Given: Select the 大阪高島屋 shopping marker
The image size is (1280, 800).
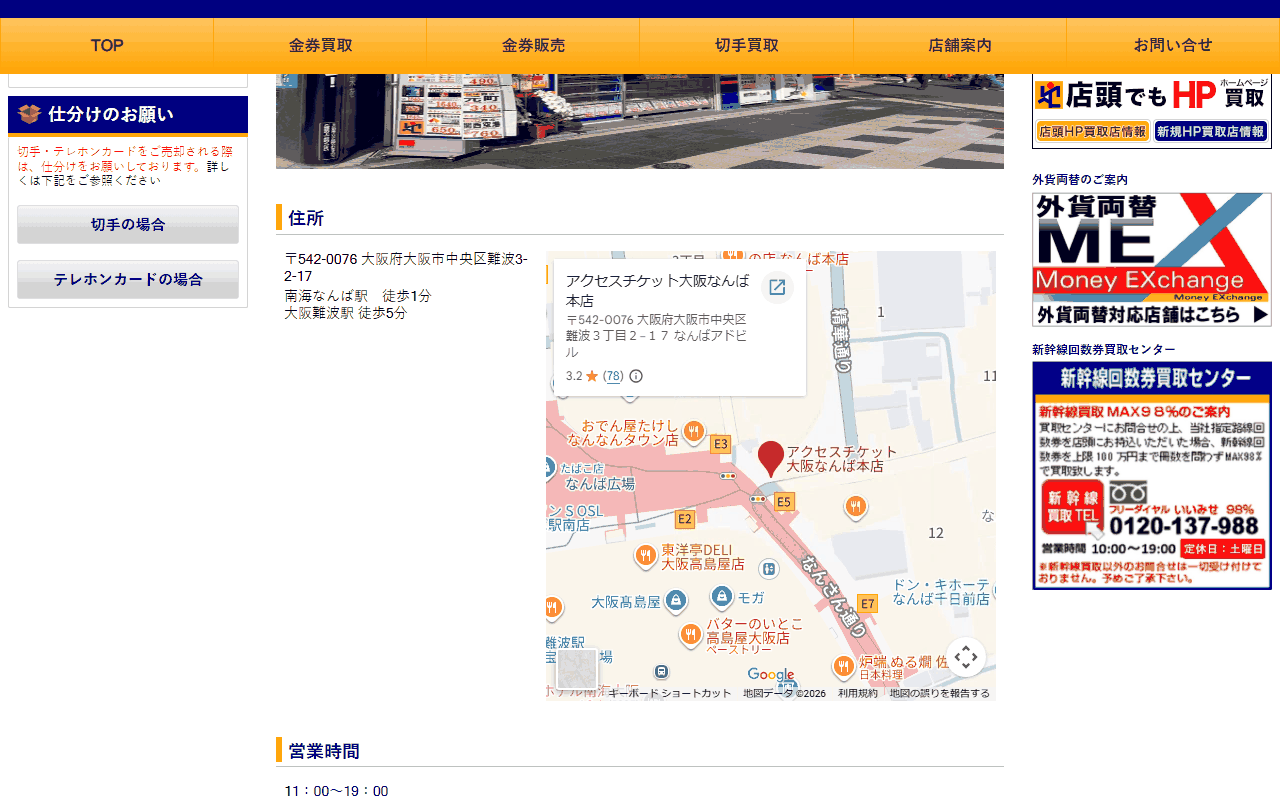Looking at the screenshot, I should (676, 600).
